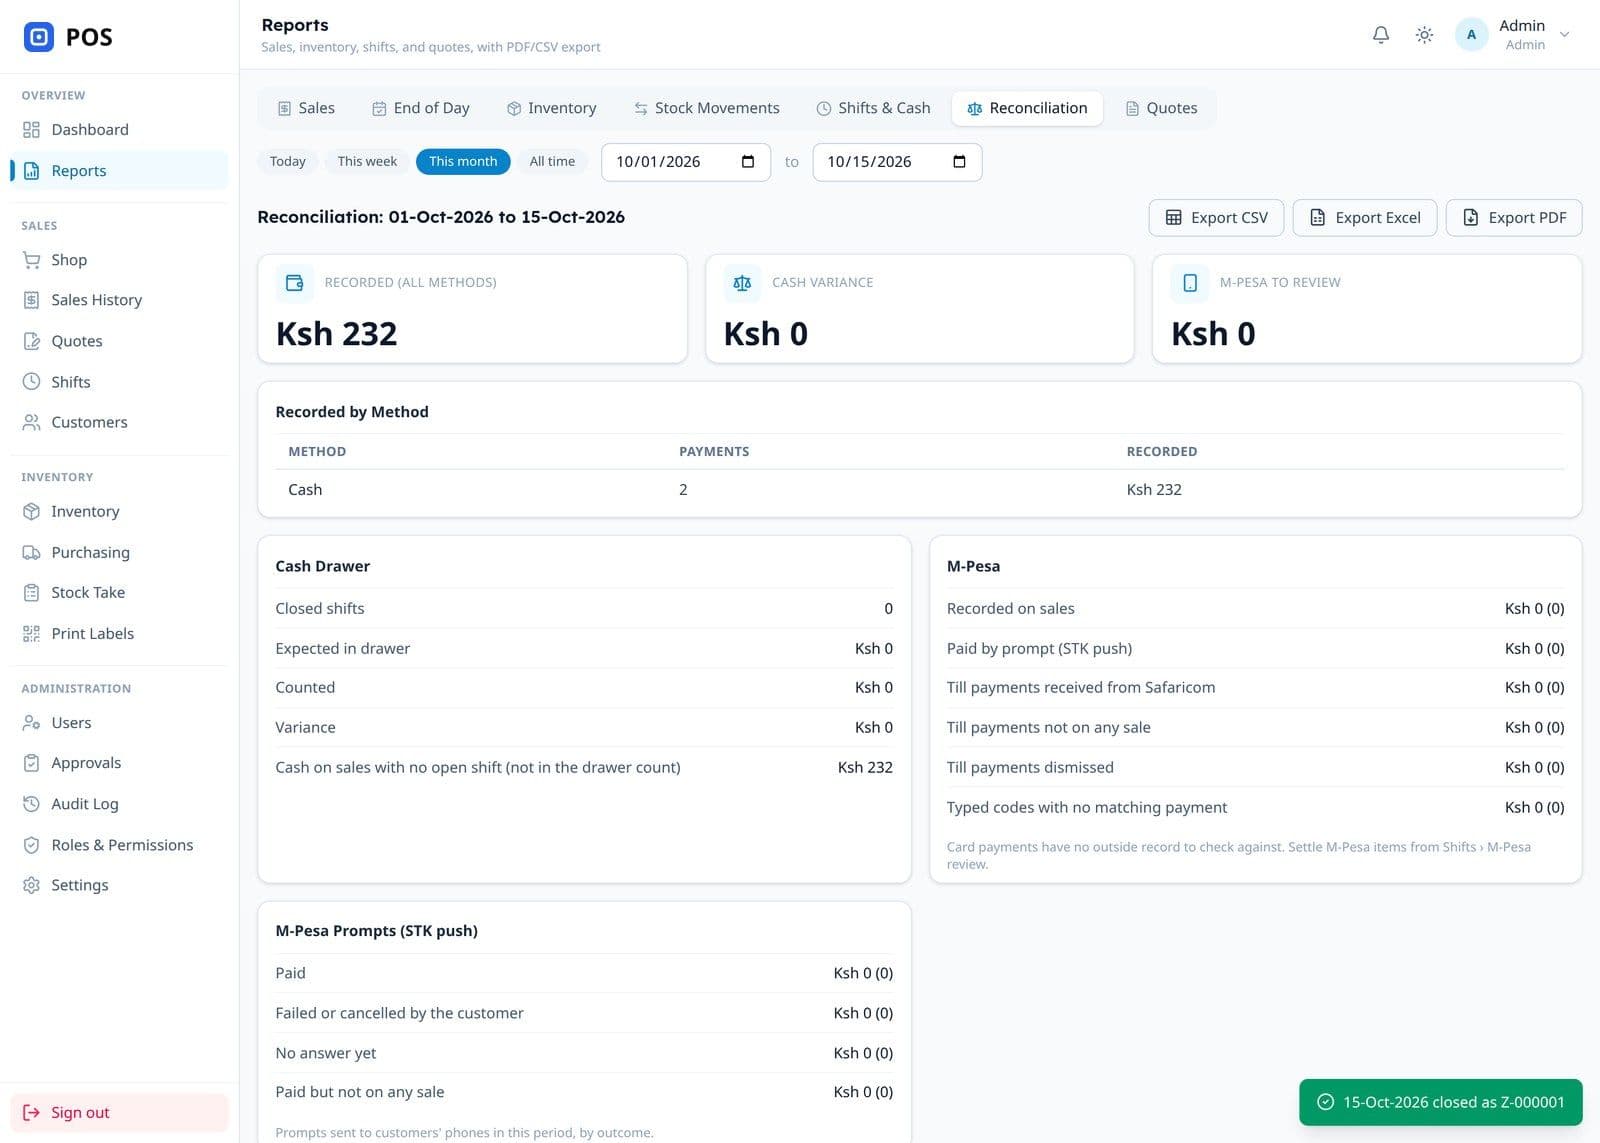The height and width of the screenshot is (1143, 1600).
Task: Switch to the End of Day tab
Action: tap(420, 108)
